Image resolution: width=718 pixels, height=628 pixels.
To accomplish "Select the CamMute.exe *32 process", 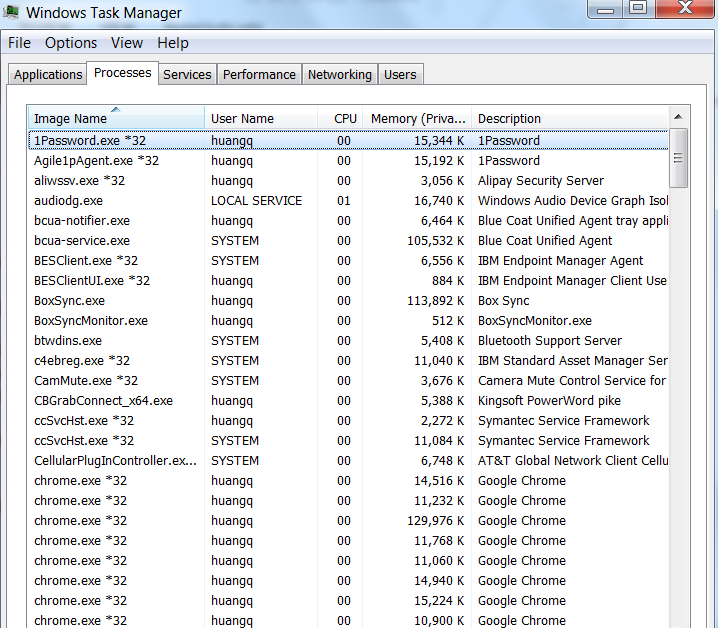I will pos(348,381).
